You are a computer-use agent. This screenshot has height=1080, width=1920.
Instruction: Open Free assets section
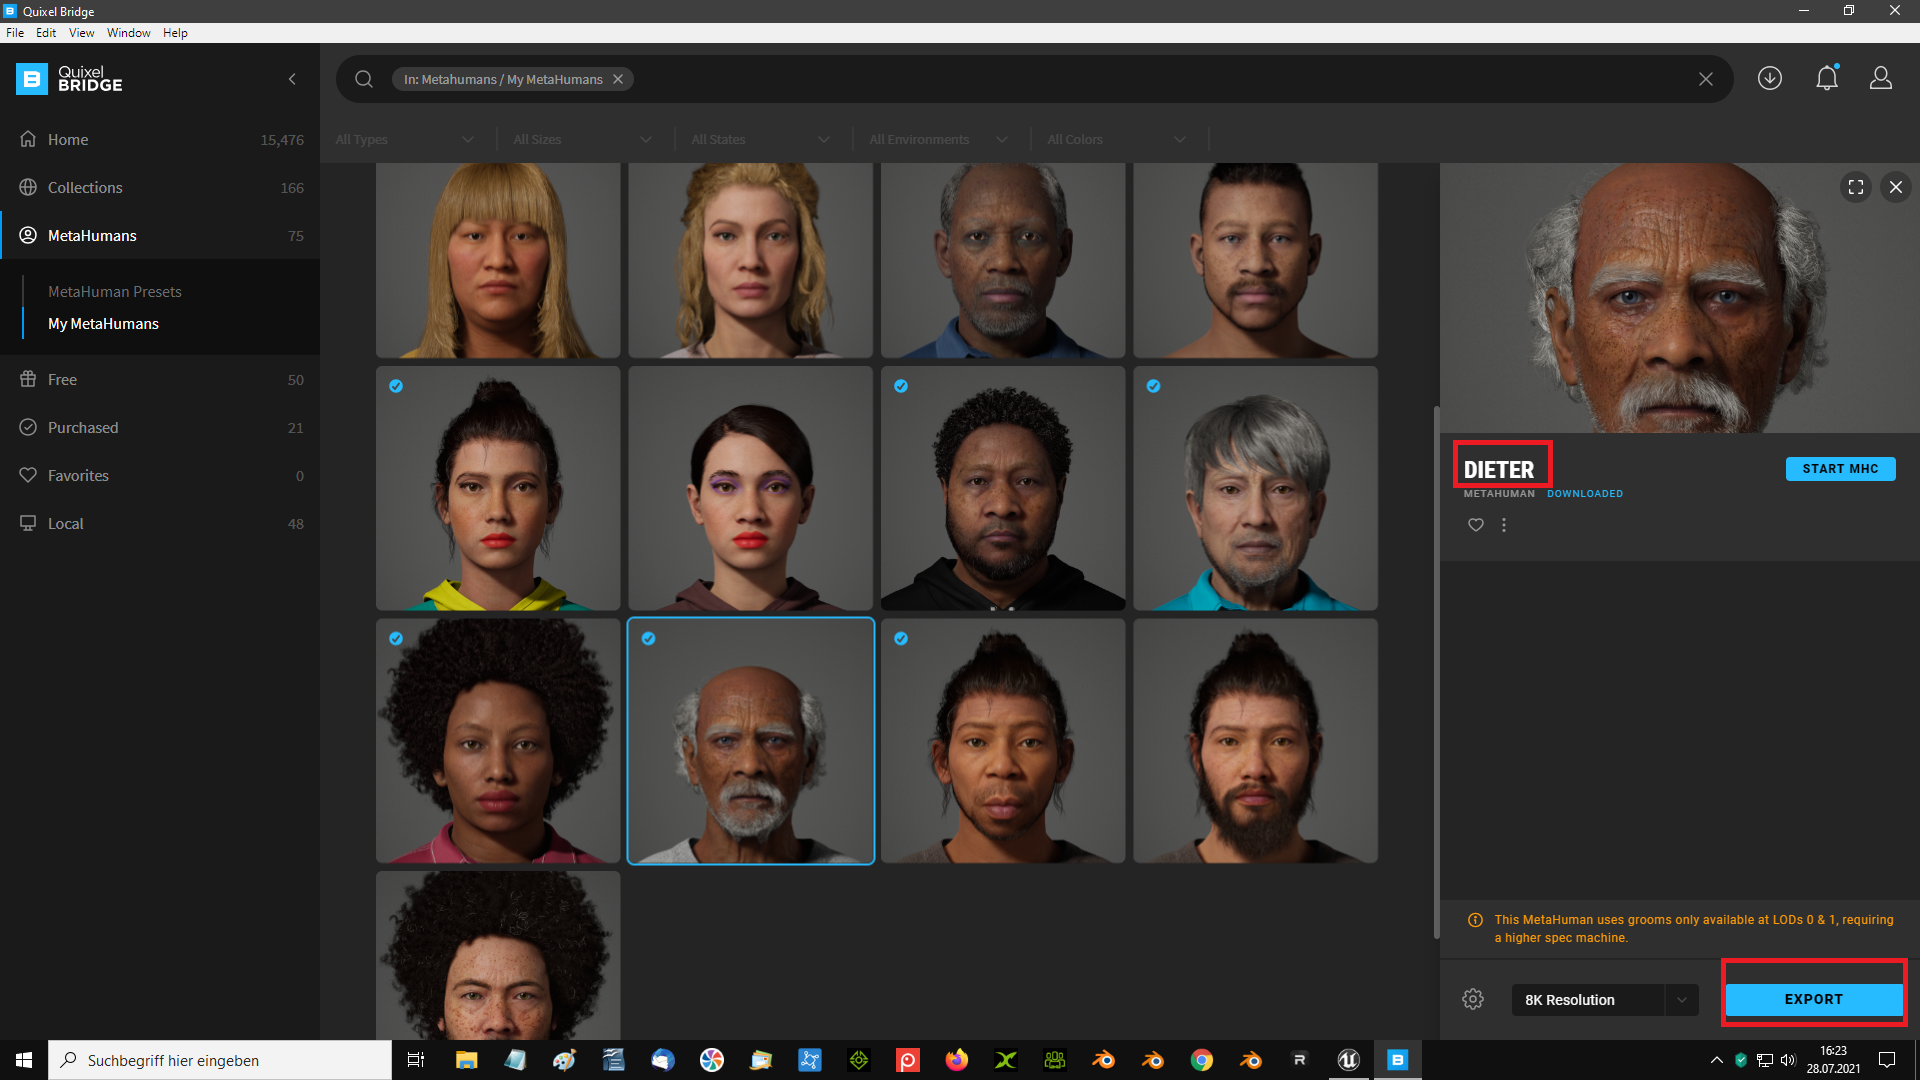click(x=160, y=379)
